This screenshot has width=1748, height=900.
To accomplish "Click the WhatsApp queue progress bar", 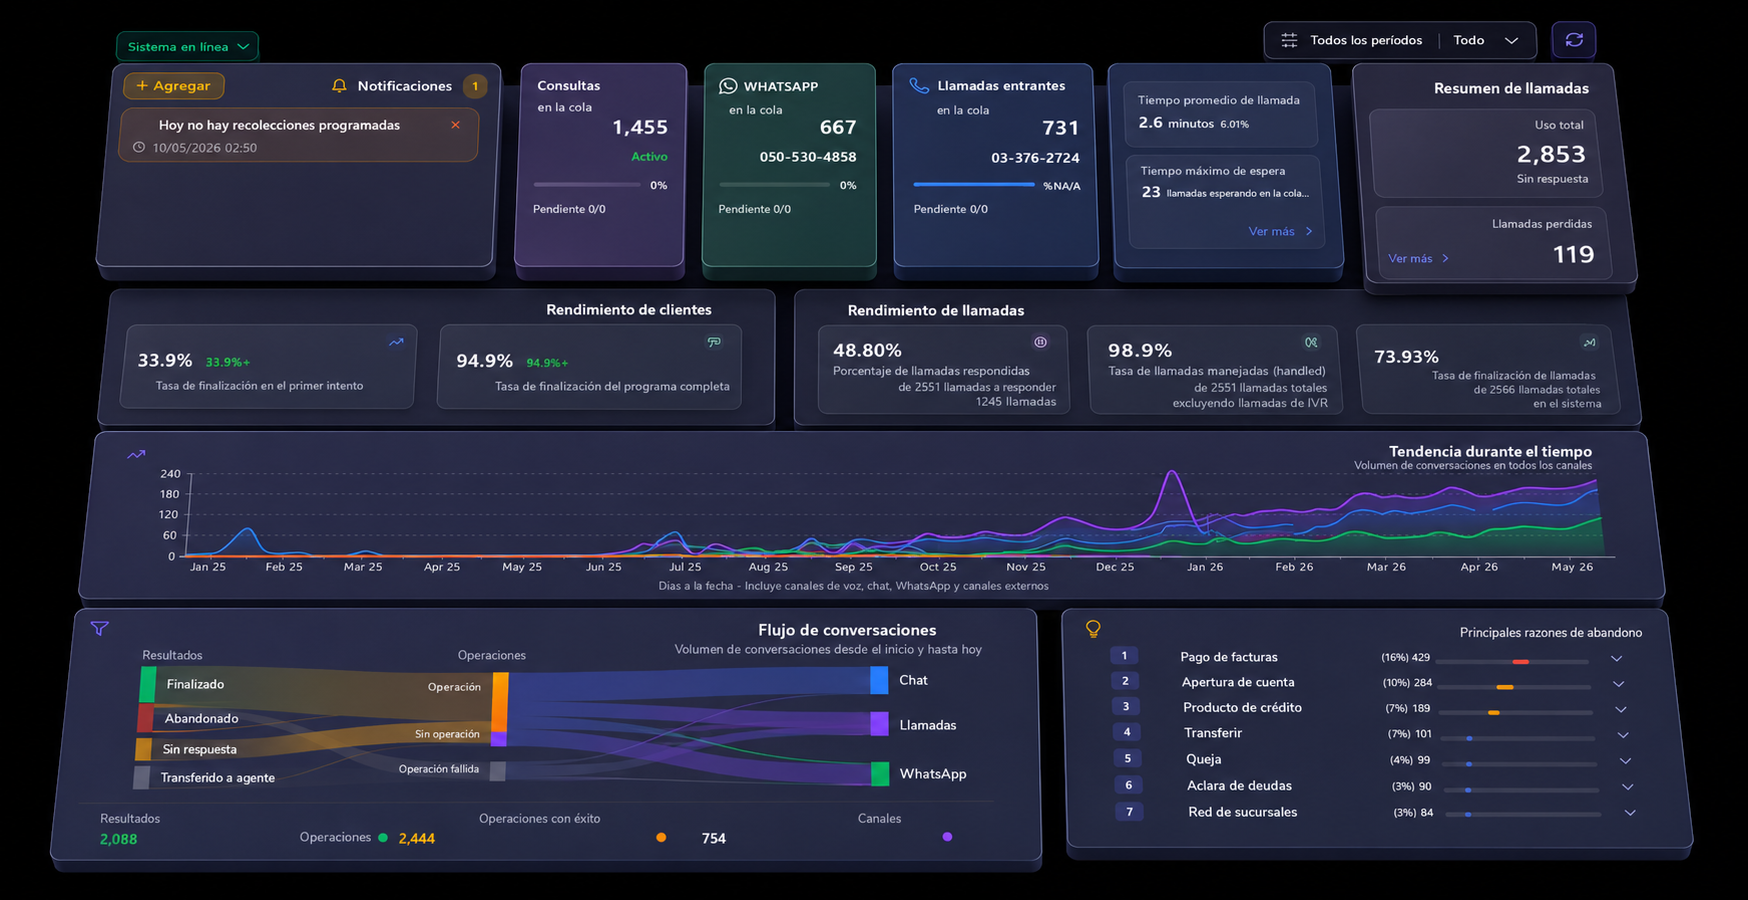I will (774, 185).
